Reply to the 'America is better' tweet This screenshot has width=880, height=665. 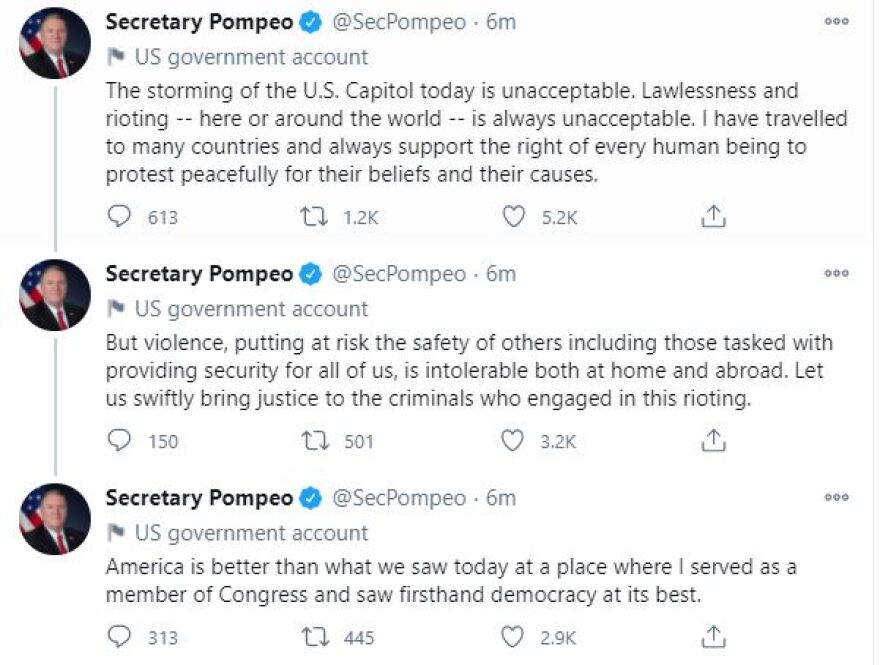[119, 636]
